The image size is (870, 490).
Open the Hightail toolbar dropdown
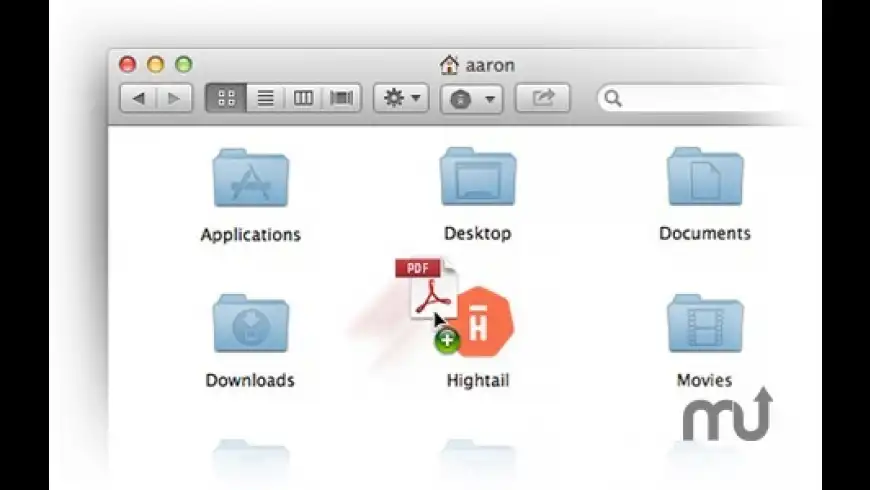472,99
